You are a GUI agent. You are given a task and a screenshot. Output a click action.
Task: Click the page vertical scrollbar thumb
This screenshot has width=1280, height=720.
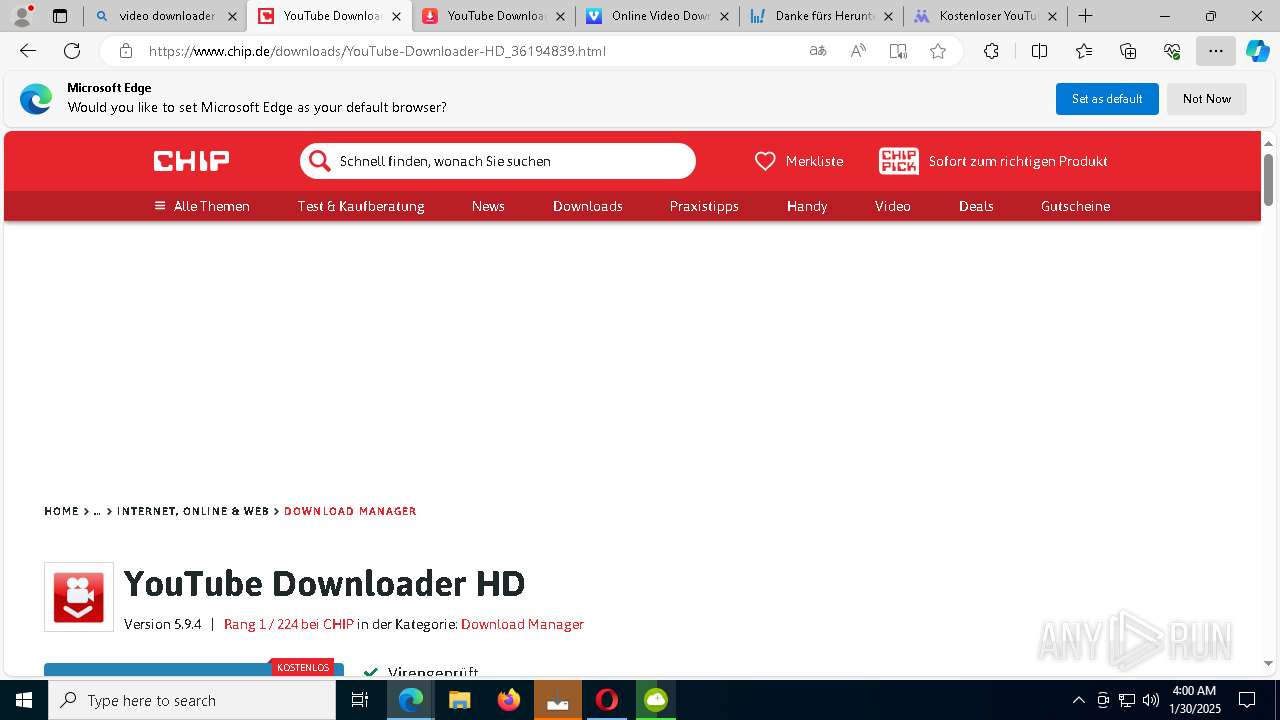(1269, 180)
